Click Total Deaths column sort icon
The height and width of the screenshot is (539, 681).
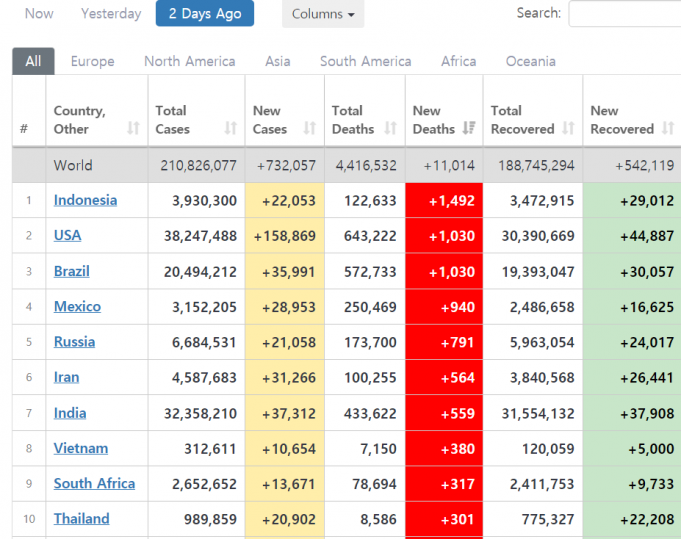pos(389,129)
